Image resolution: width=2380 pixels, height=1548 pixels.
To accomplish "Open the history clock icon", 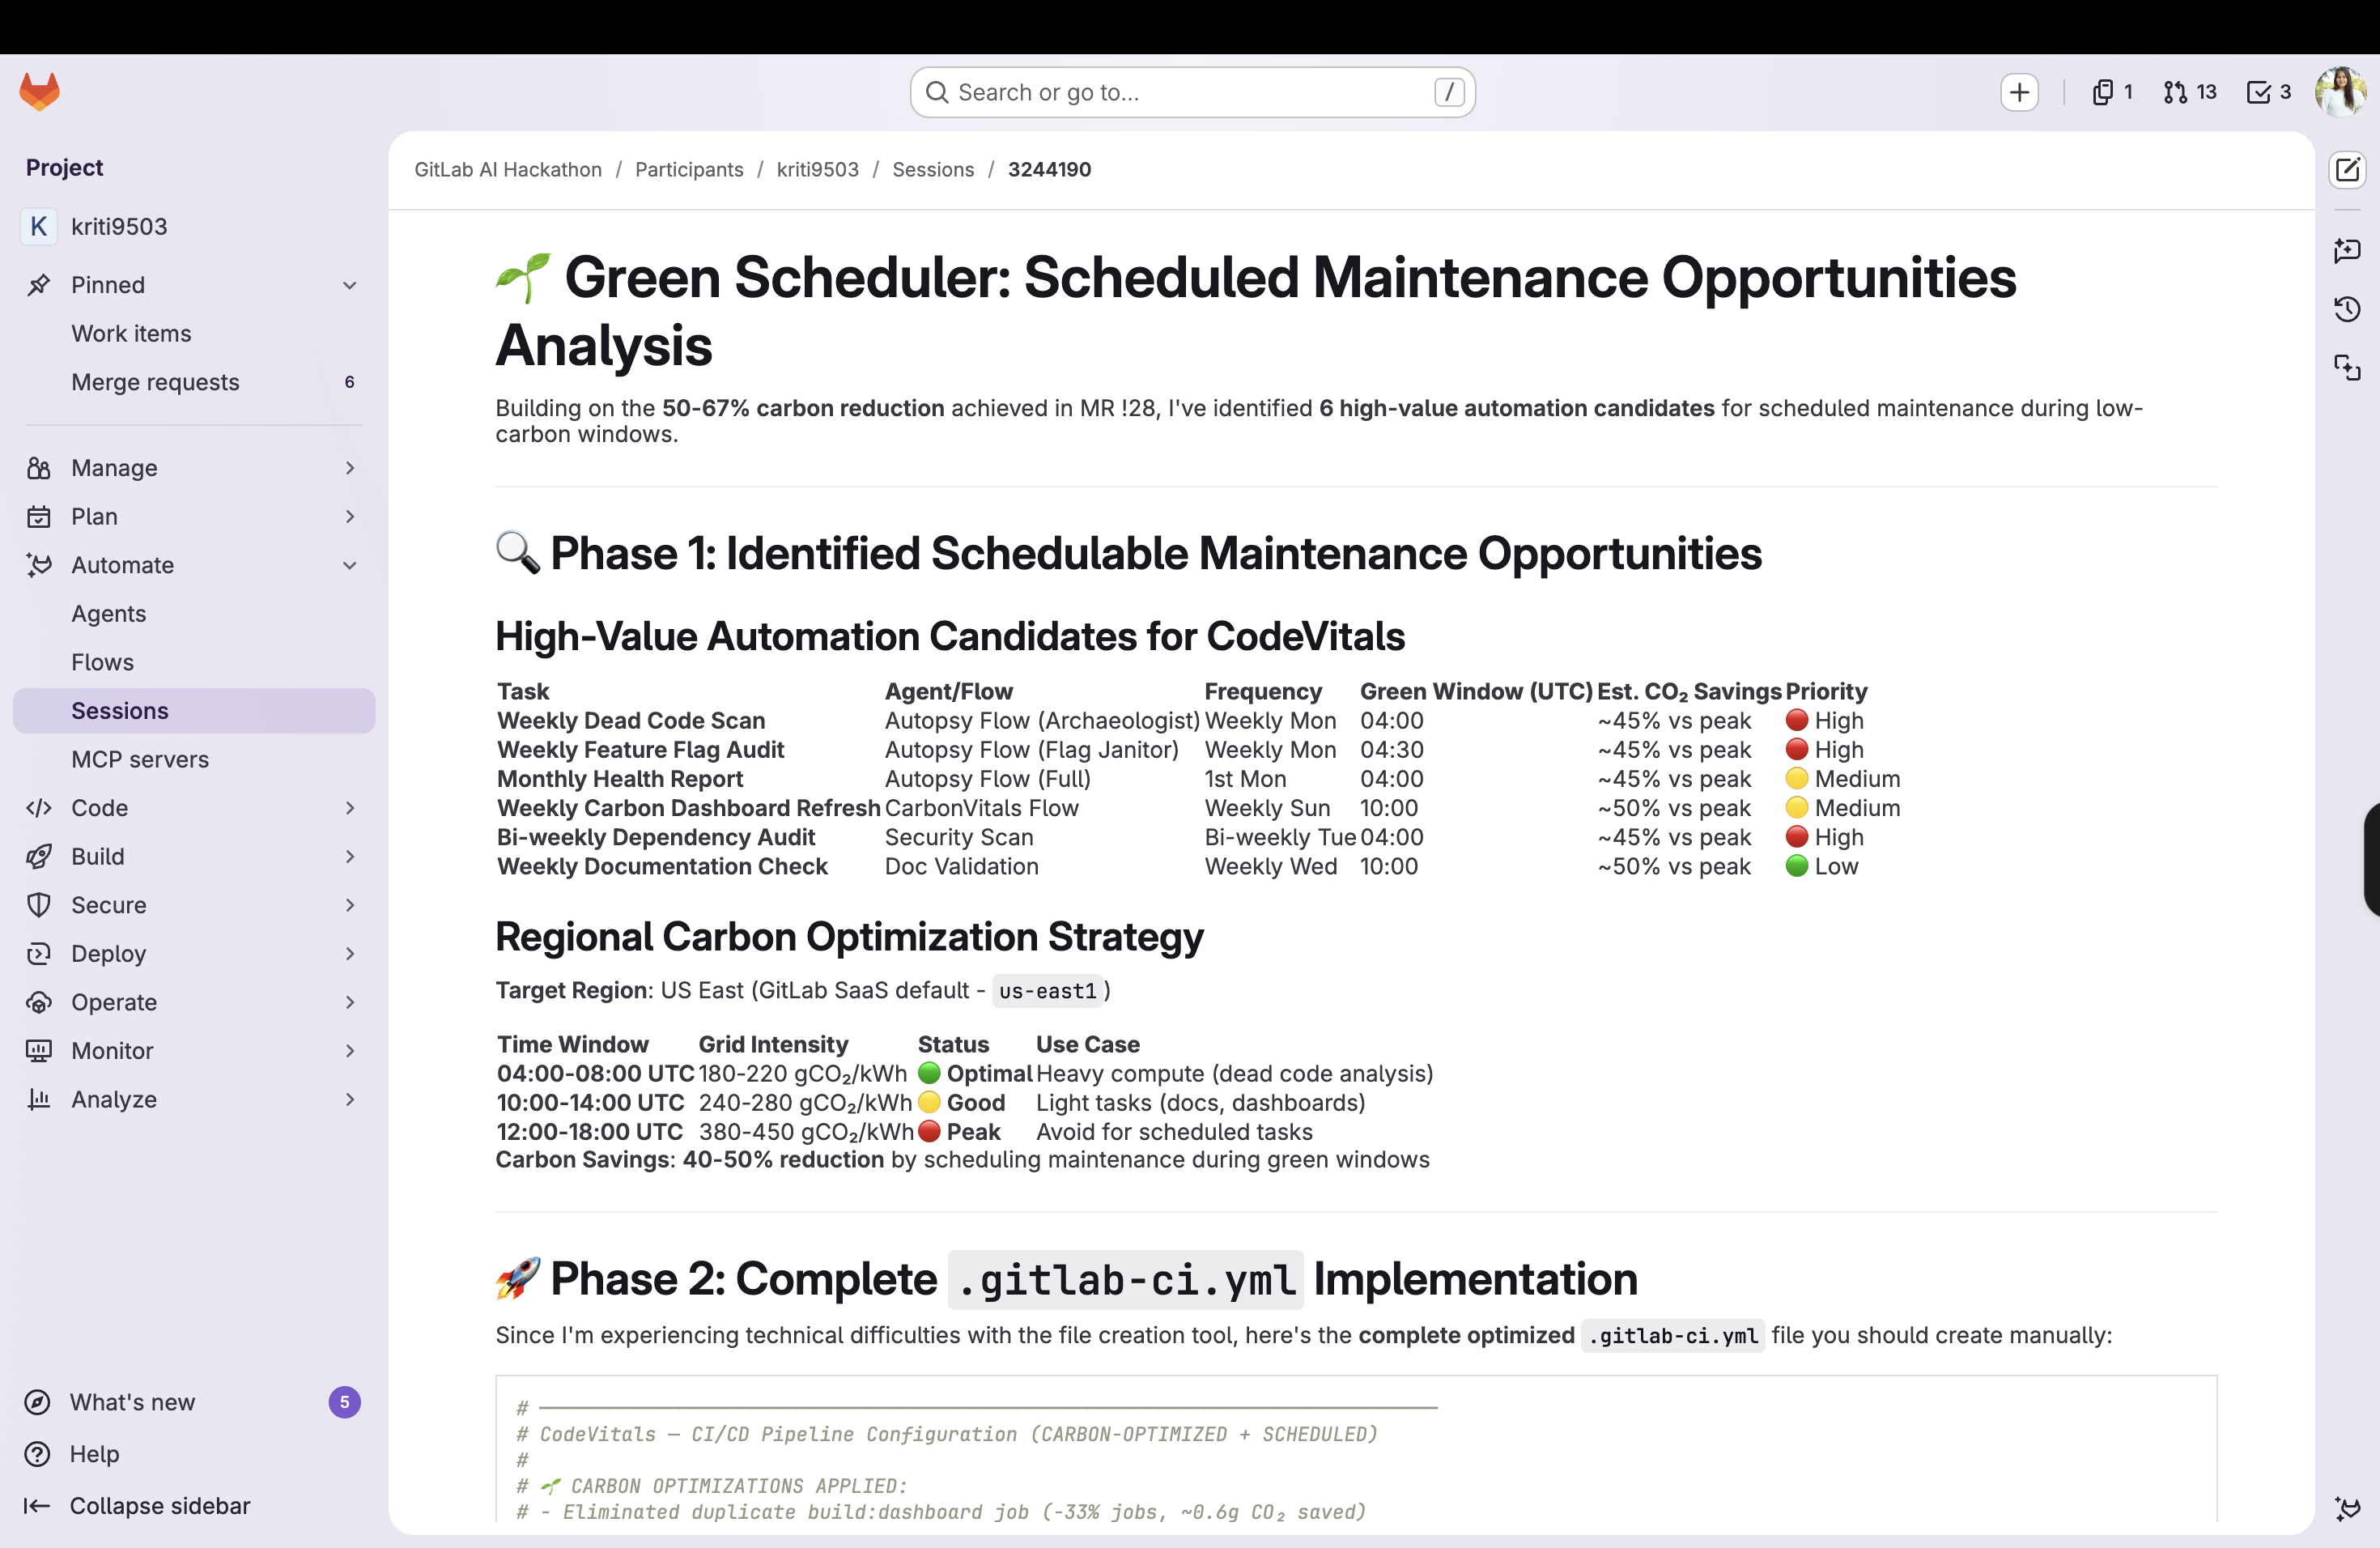I will [2346, 309].
